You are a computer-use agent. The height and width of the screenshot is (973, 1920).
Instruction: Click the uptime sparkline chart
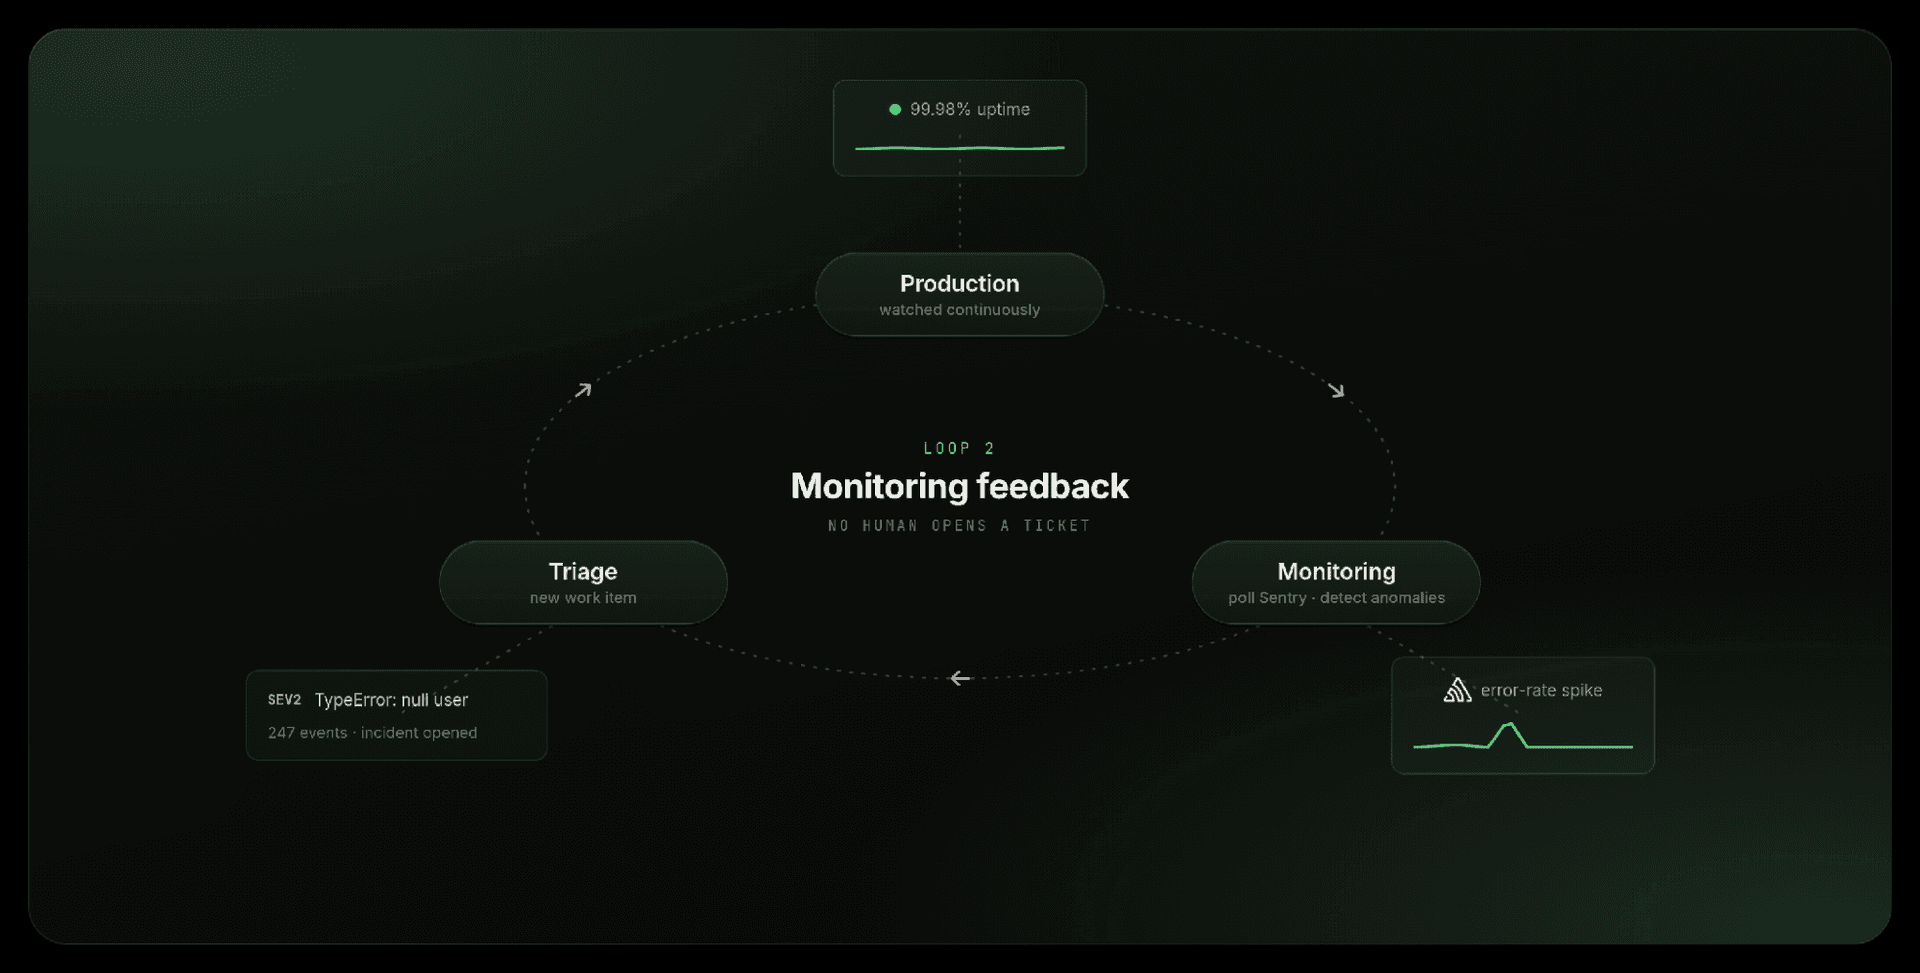960,148
